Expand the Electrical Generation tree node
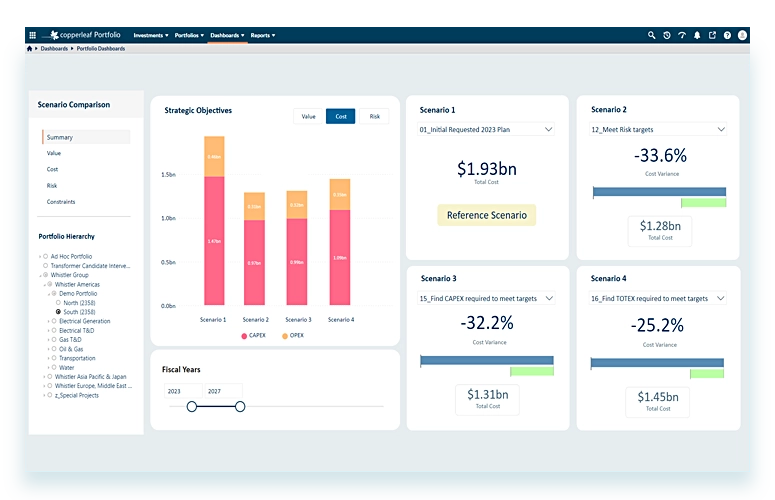The height and width of the screenshot is (500, 775). tap(47, 321)
